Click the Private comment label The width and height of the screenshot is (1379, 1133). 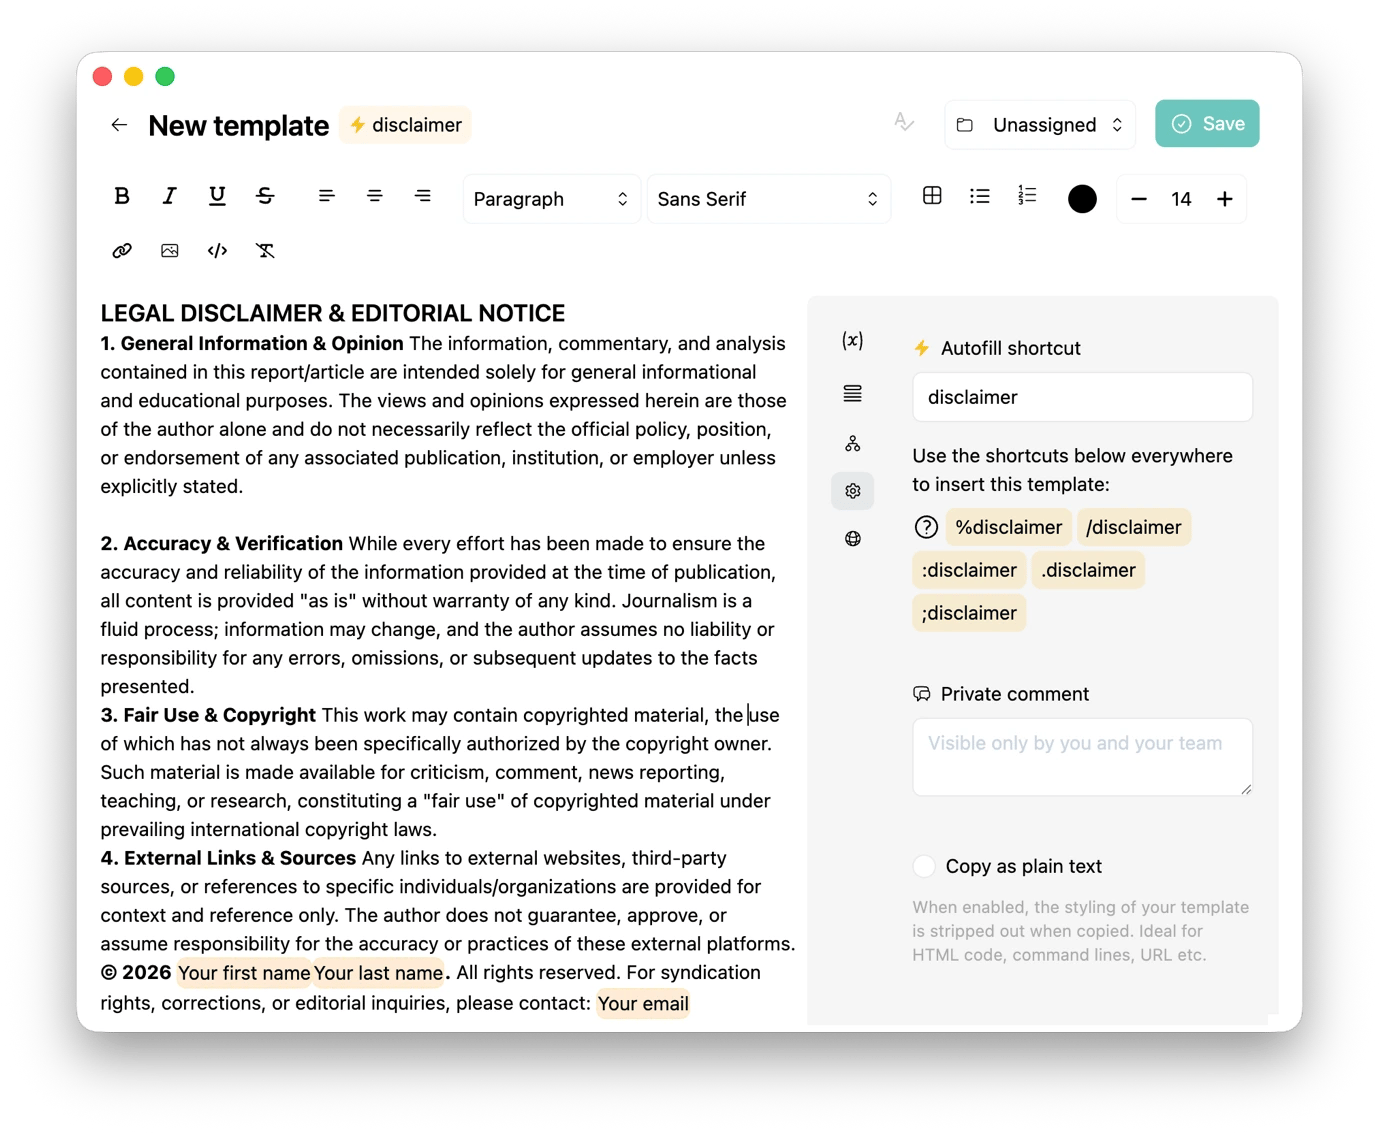(1014, 694)
